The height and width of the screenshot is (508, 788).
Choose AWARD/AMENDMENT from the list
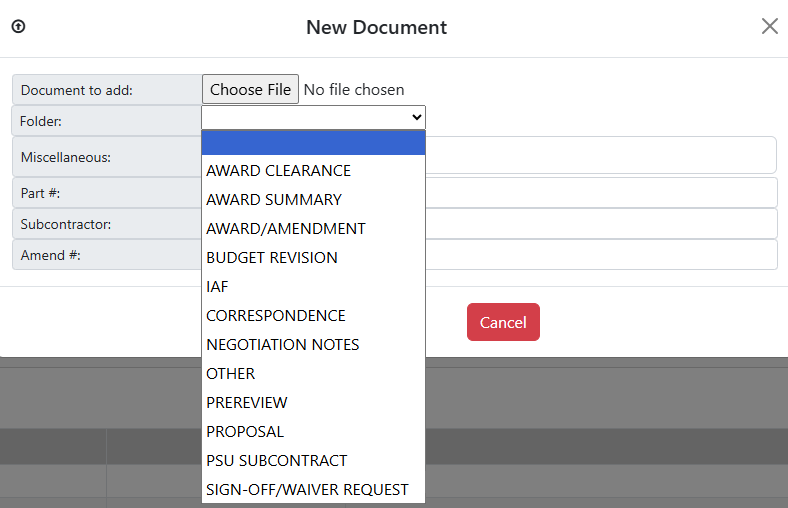pyautogui.click(x=314, y=229)
